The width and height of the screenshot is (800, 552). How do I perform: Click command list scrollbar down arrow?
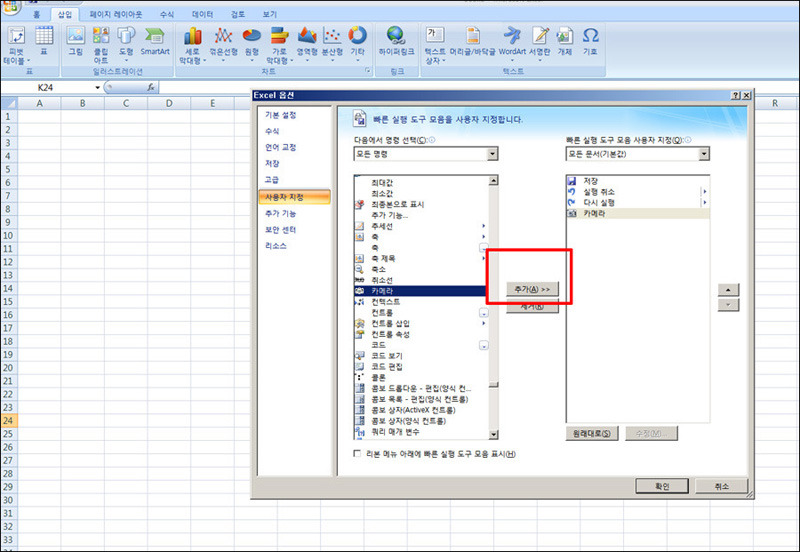[493, 434]
